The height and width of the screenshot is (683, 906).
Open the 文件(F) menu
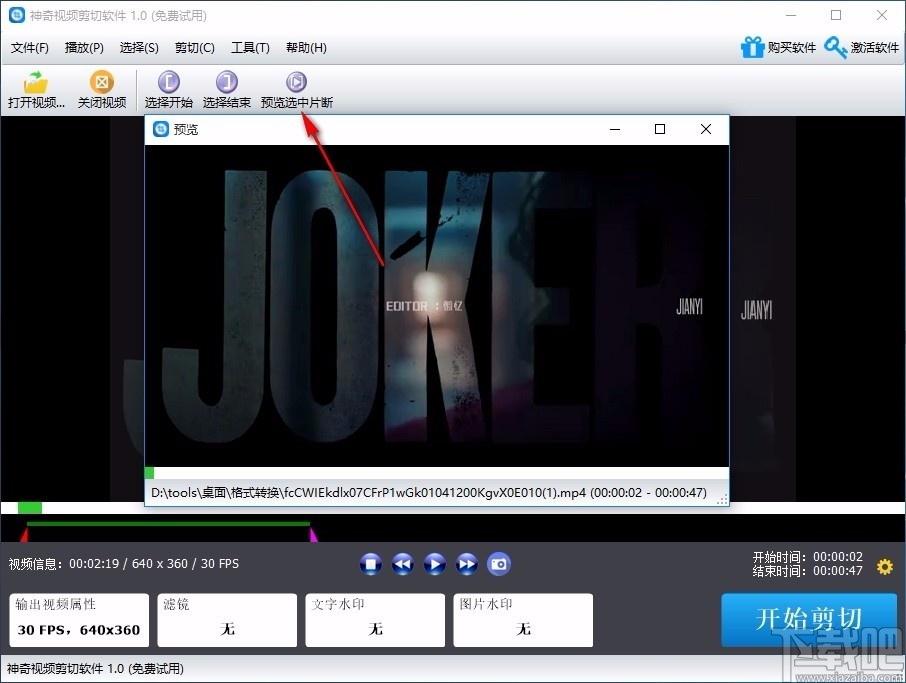tap(29, 47)
